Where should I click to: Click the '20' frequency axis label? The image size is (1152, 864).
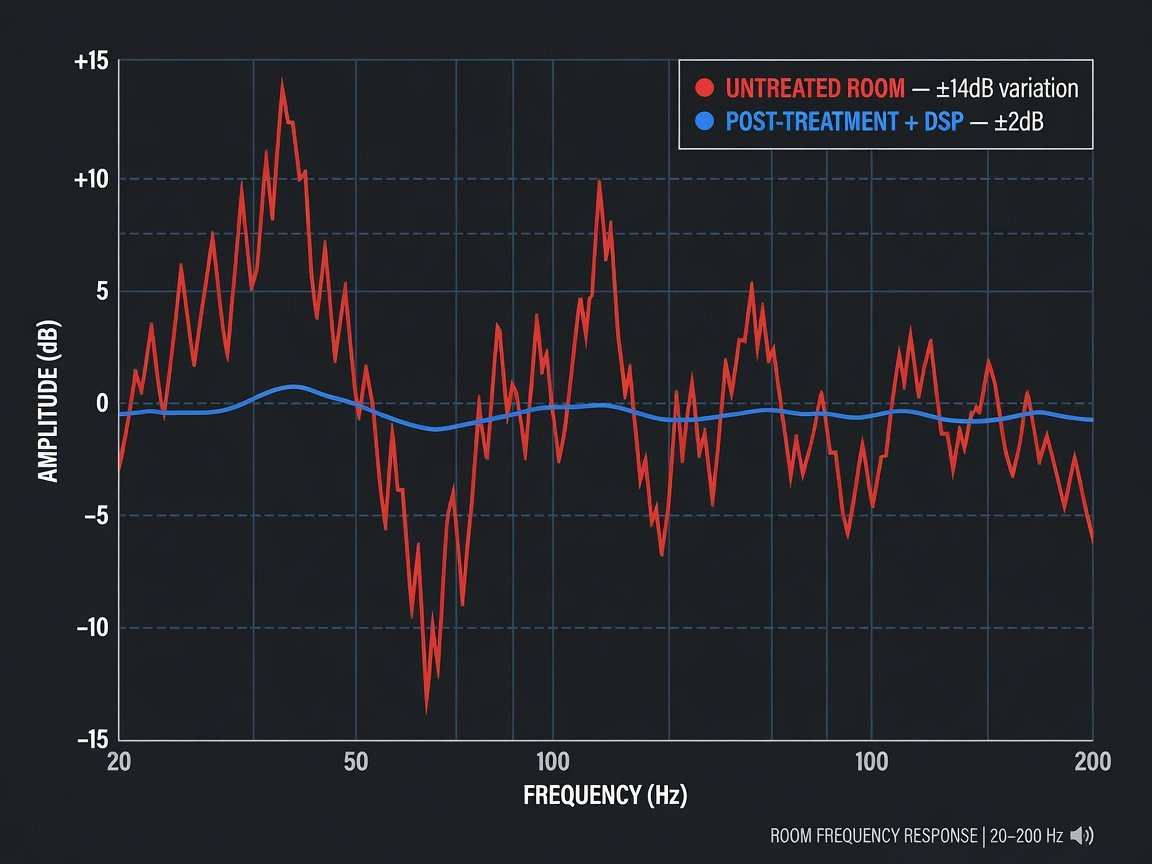(x=119, y=762)
